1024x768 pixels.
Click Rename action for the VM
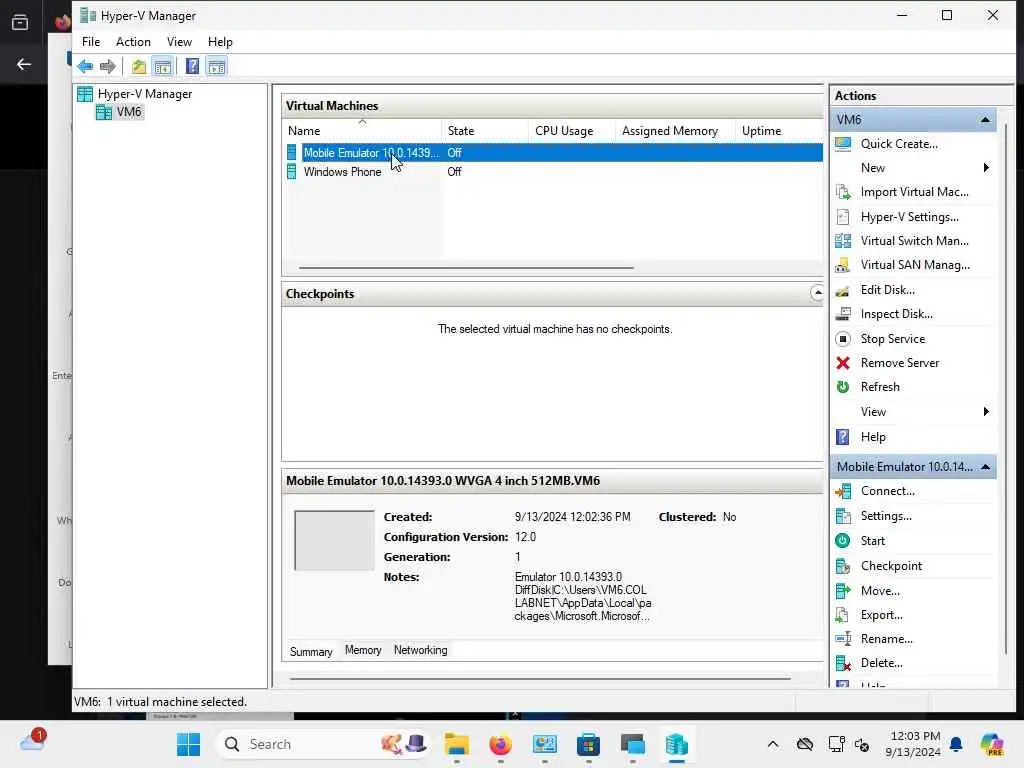pos(886,639)
